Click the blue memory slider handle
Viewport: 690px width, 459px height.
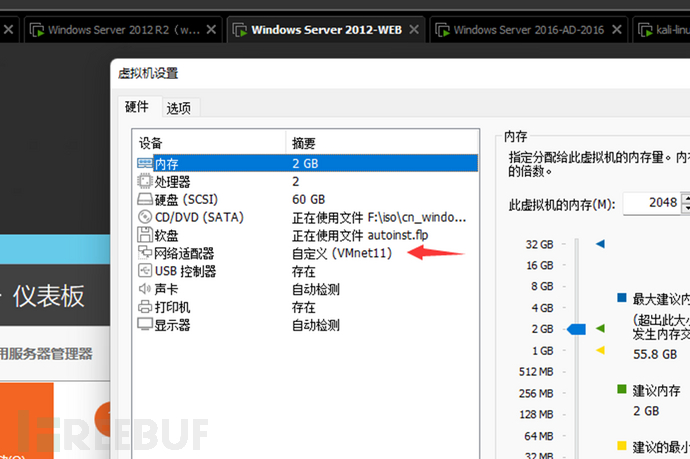(576, 329)
